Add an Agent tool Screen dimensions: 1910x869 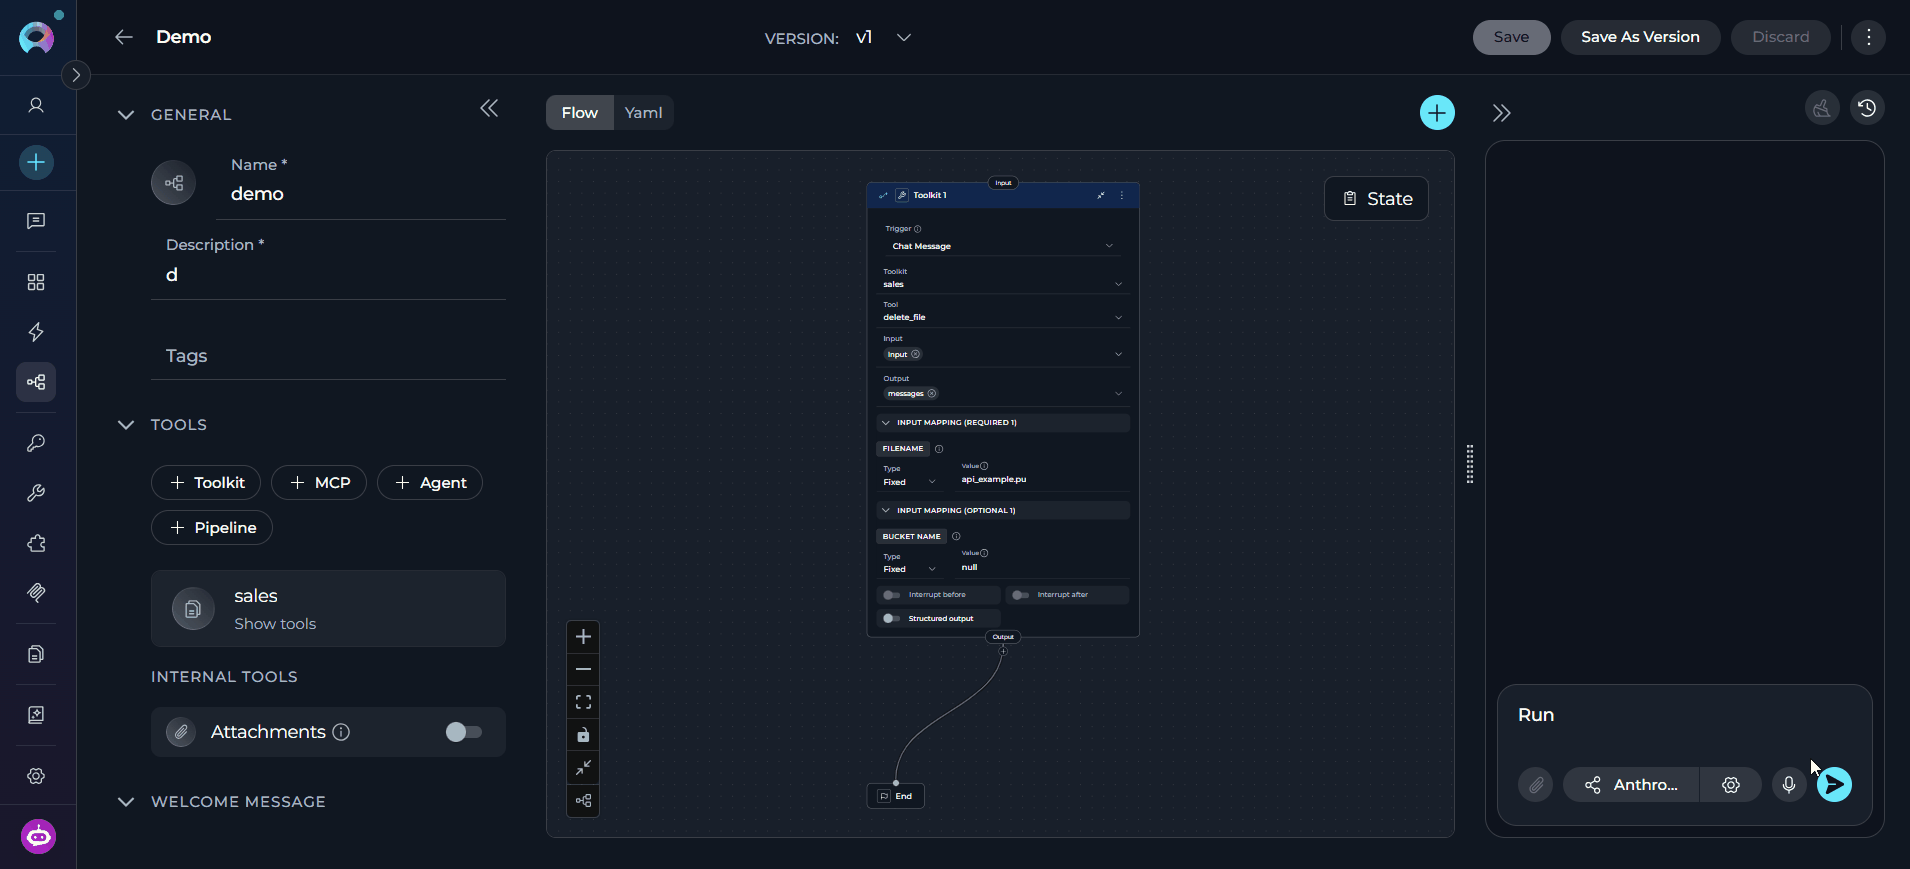(x=430, y=483)
